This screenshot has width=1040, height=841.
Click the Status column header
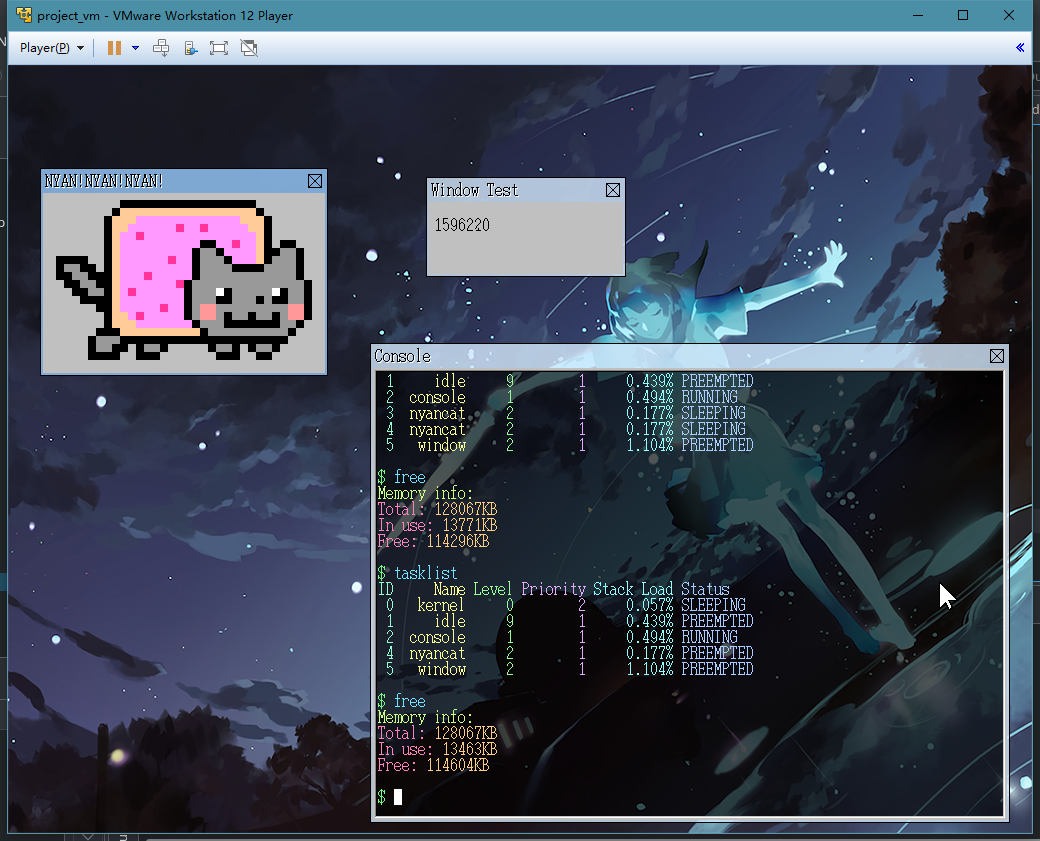click(x=705, y=589)
